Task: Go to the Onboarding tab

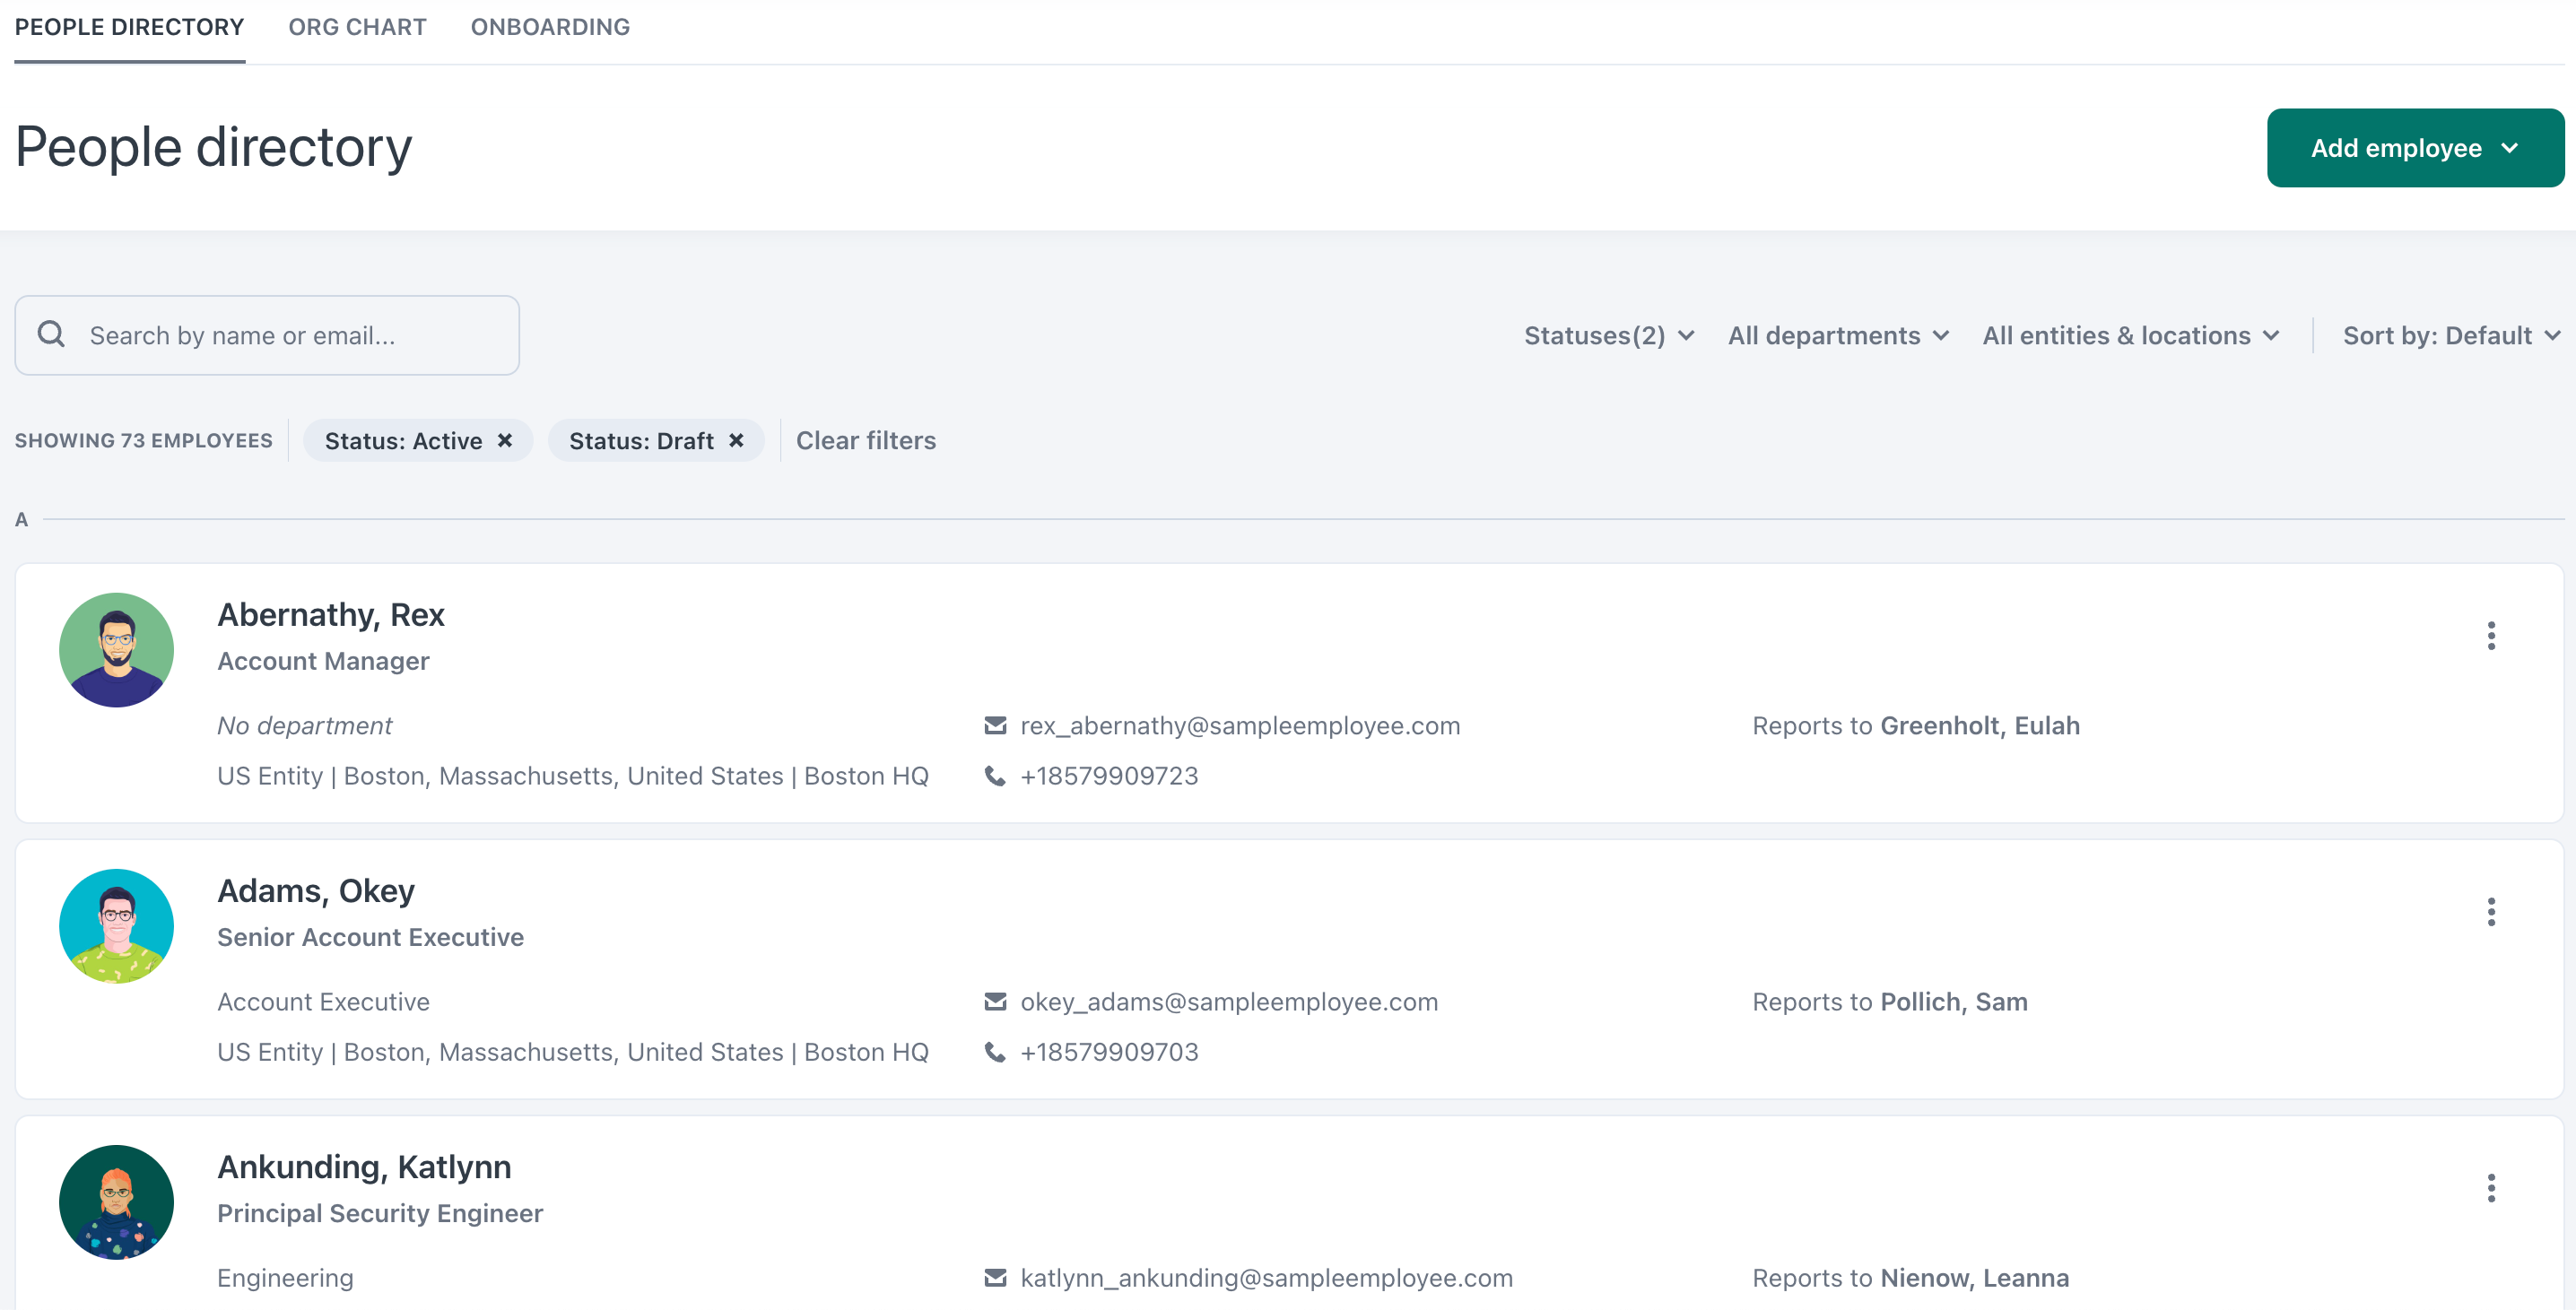Action: tap(550, 27)
